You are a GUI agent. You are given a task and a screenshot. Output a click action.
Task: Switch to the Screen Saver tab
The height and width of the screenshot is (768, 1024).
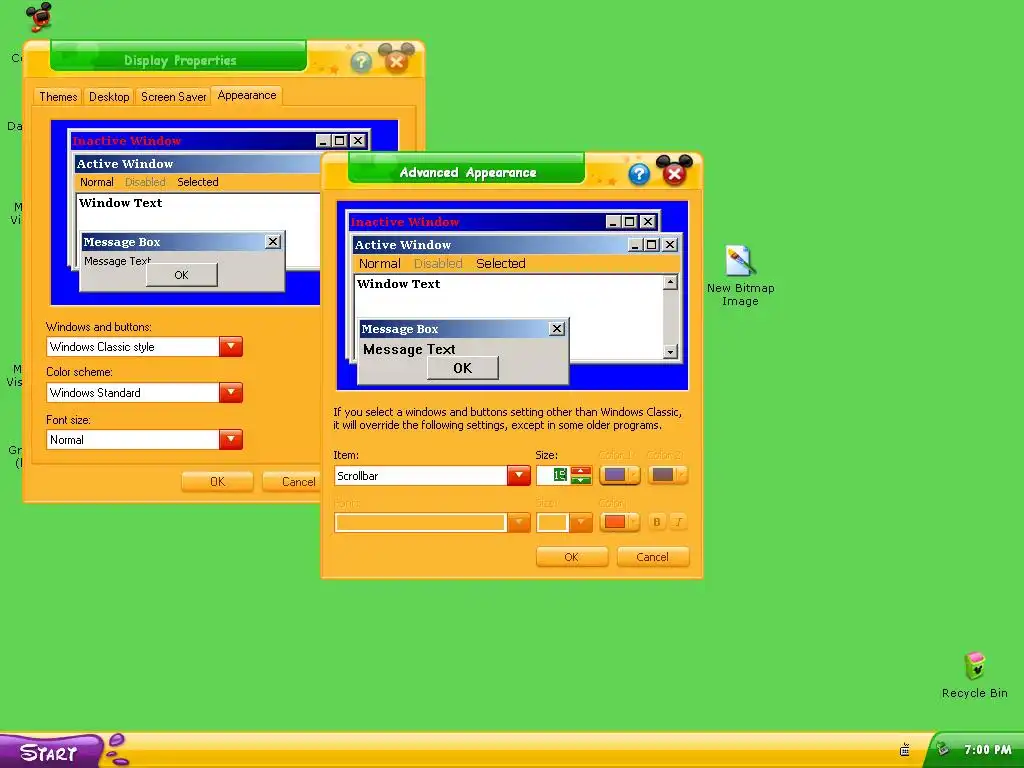point(173,97)
